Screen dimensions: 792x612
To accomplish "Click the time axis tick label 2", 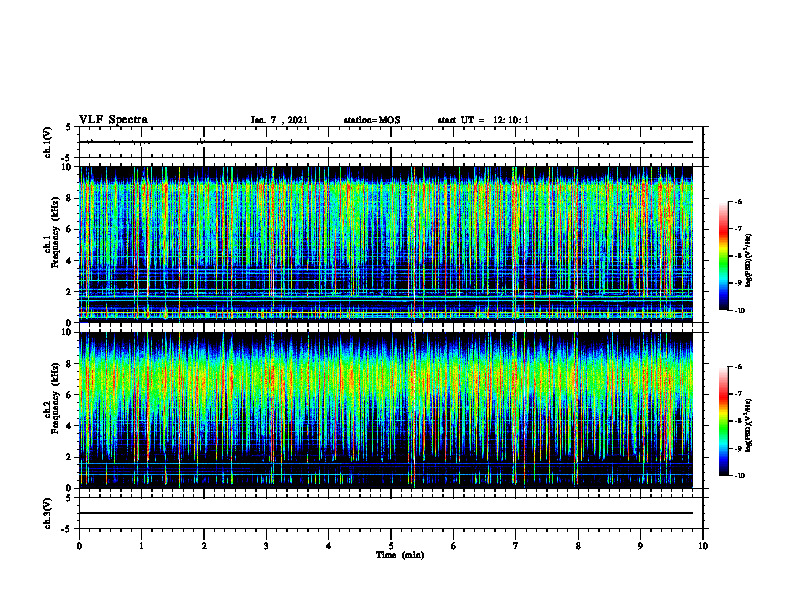I will (x=204, y=546).
